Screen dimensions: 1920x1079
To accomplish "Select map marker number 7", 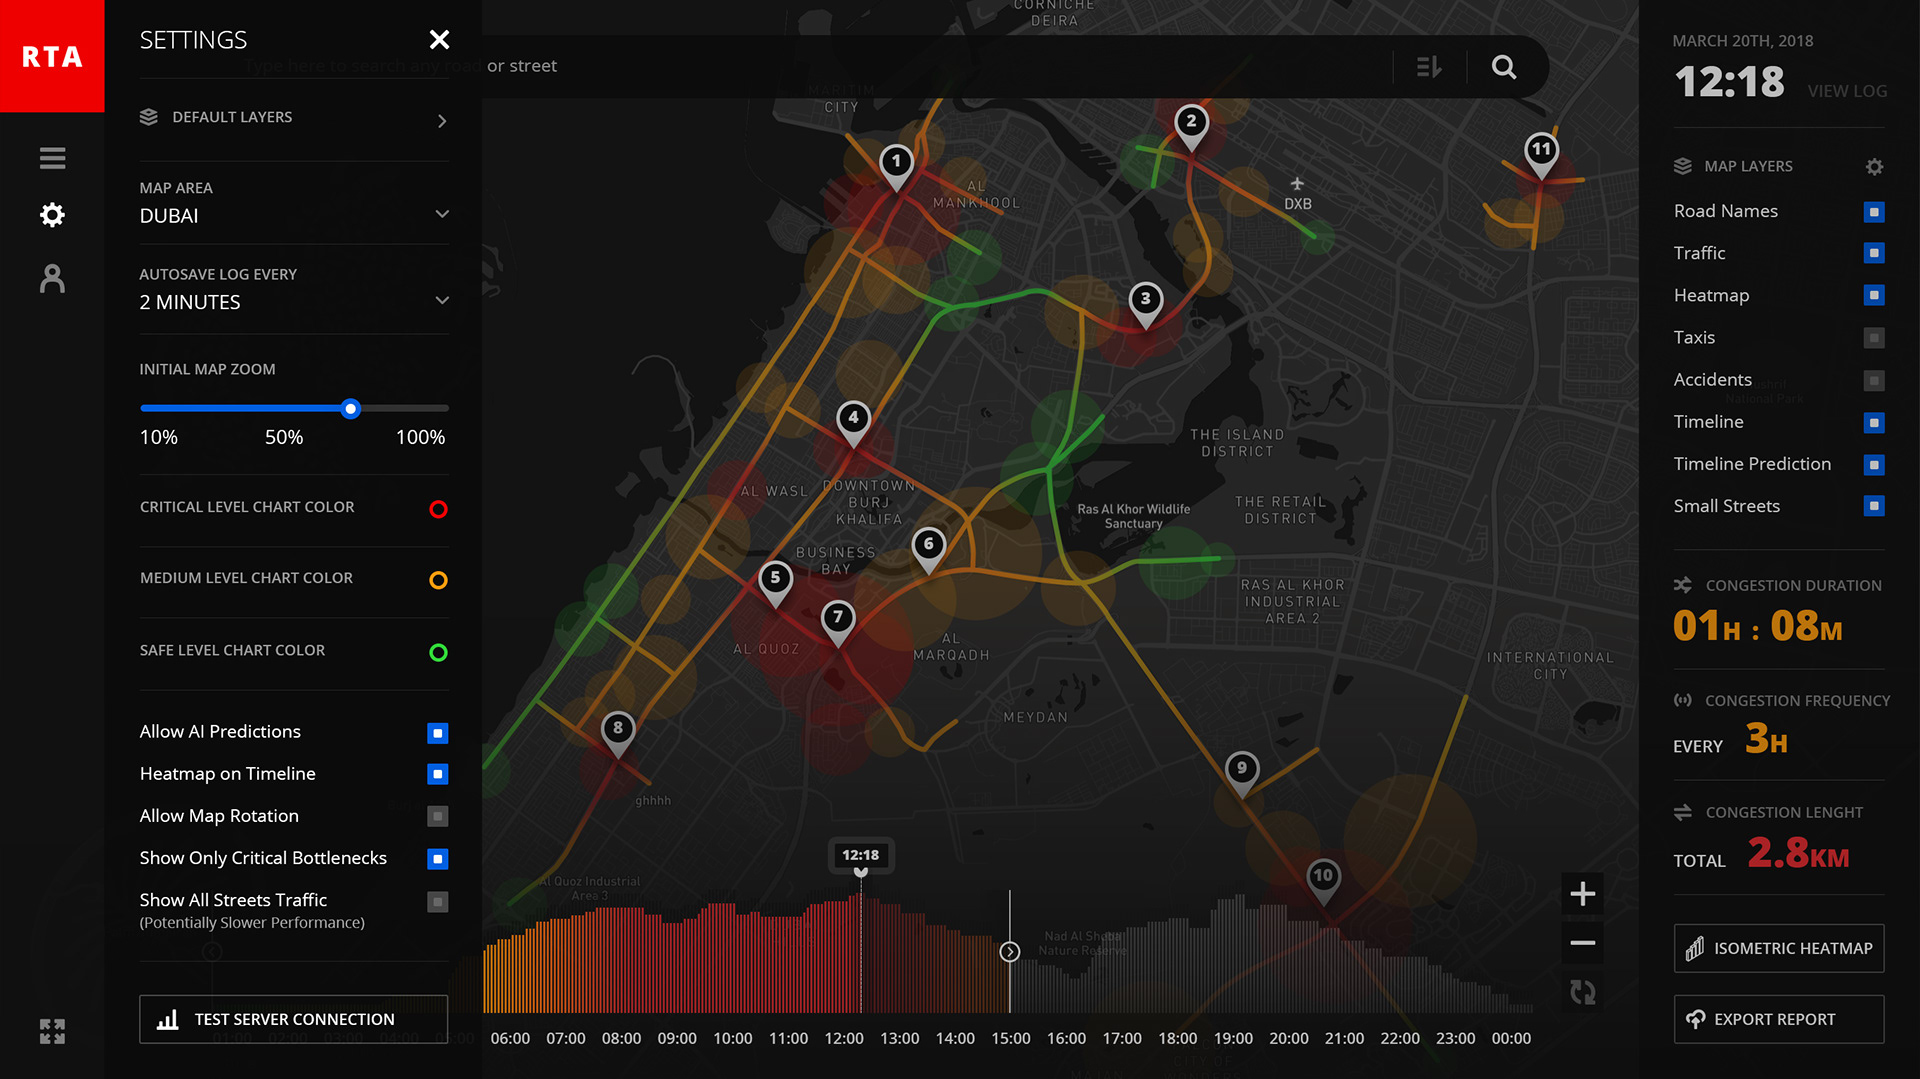I will (x=838, y=622).
